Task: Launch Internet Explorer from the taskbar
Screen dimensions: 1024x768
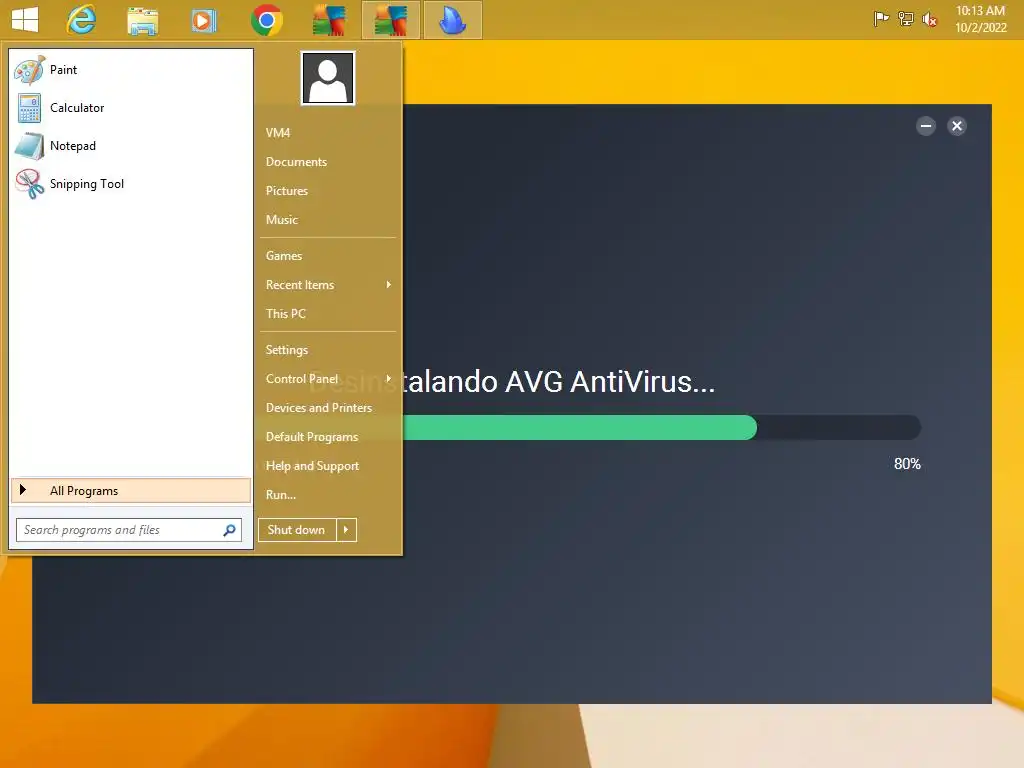Action: [81, 20]
